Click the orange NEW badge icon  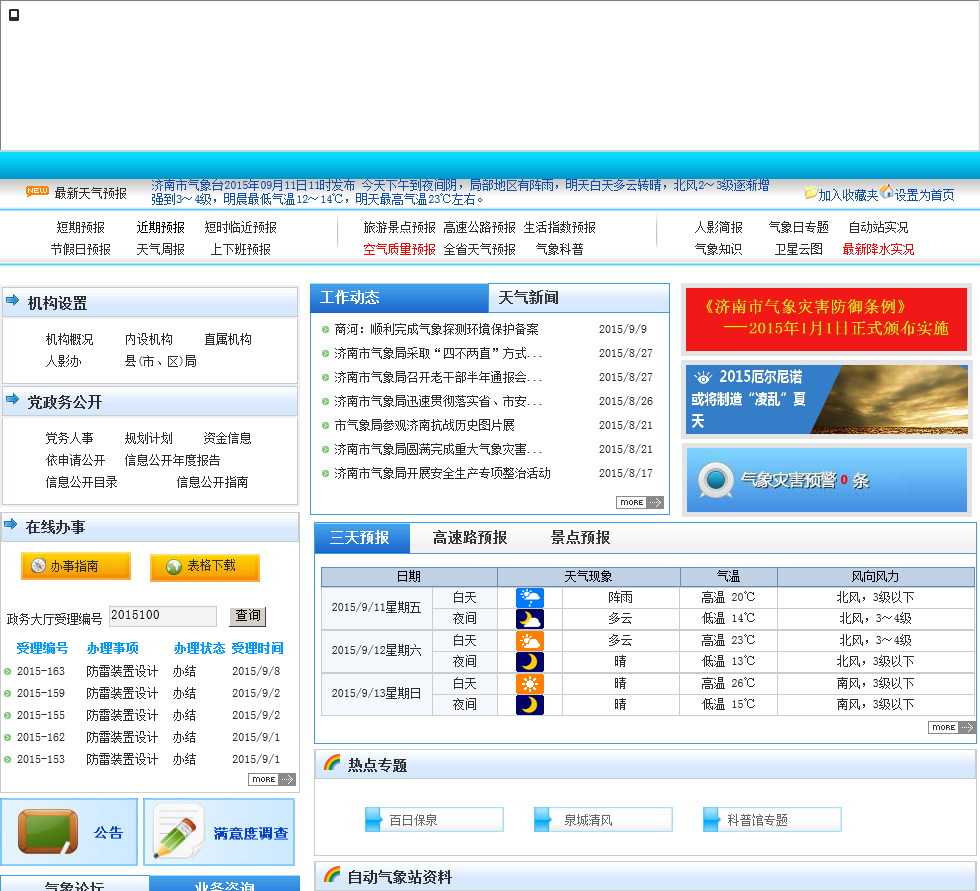(37, 191)
